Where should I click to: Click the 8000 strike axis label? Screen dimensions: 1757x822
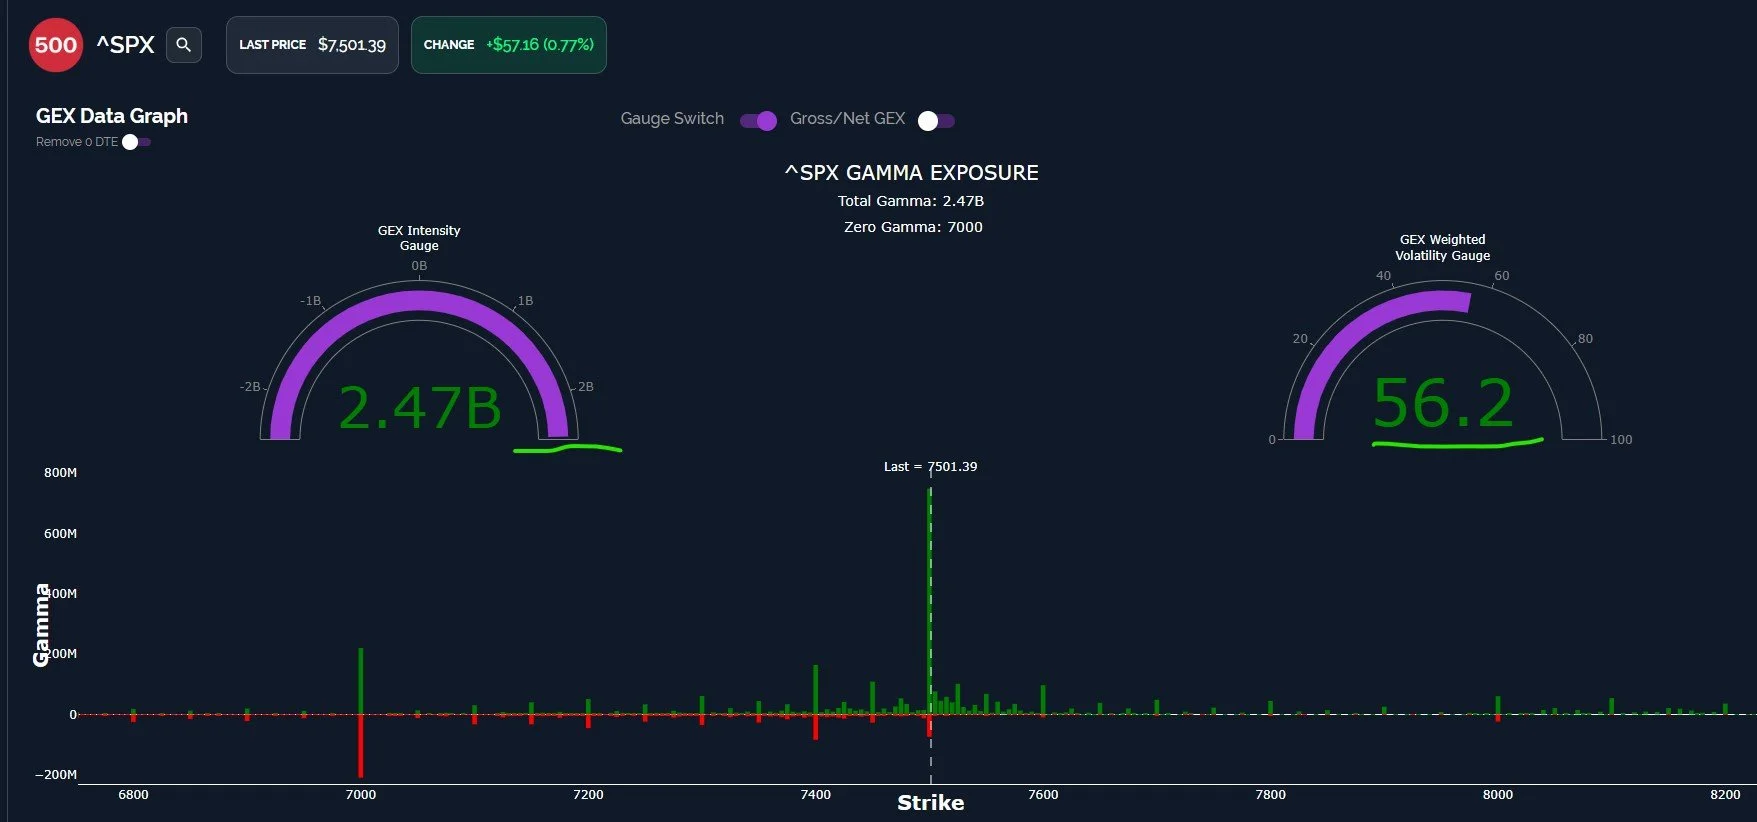(1498, 795)
